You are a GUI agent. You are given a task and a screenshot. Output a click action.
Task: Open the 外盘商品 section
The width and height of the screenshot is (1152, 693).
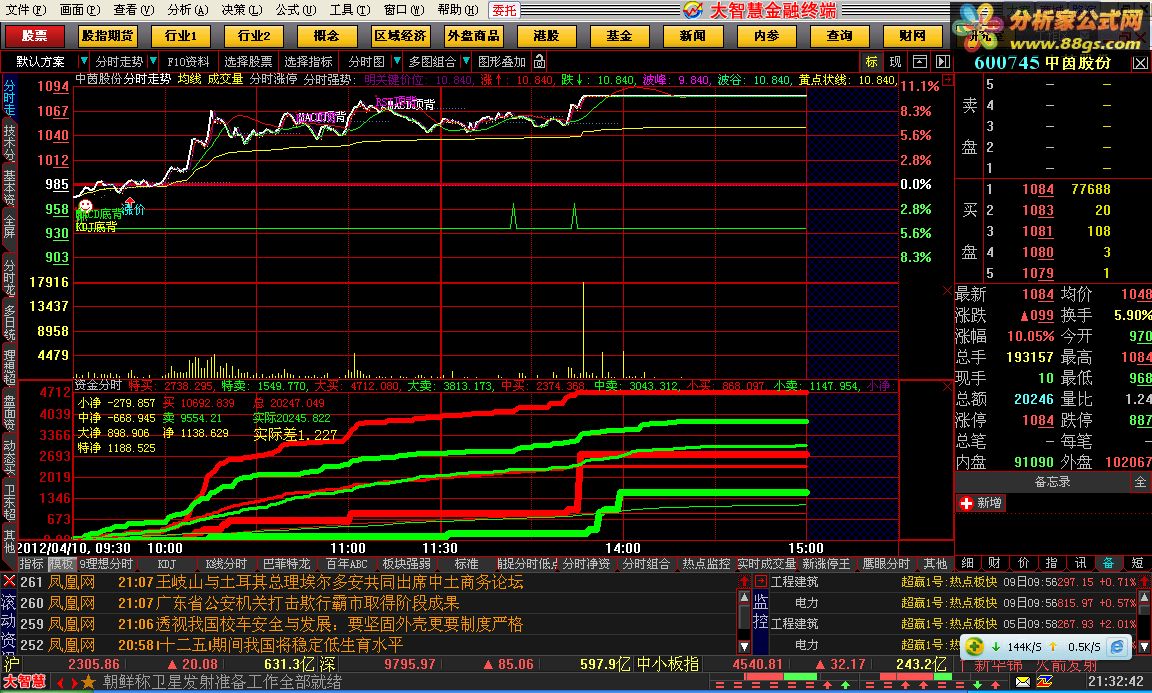click(473, 35)
